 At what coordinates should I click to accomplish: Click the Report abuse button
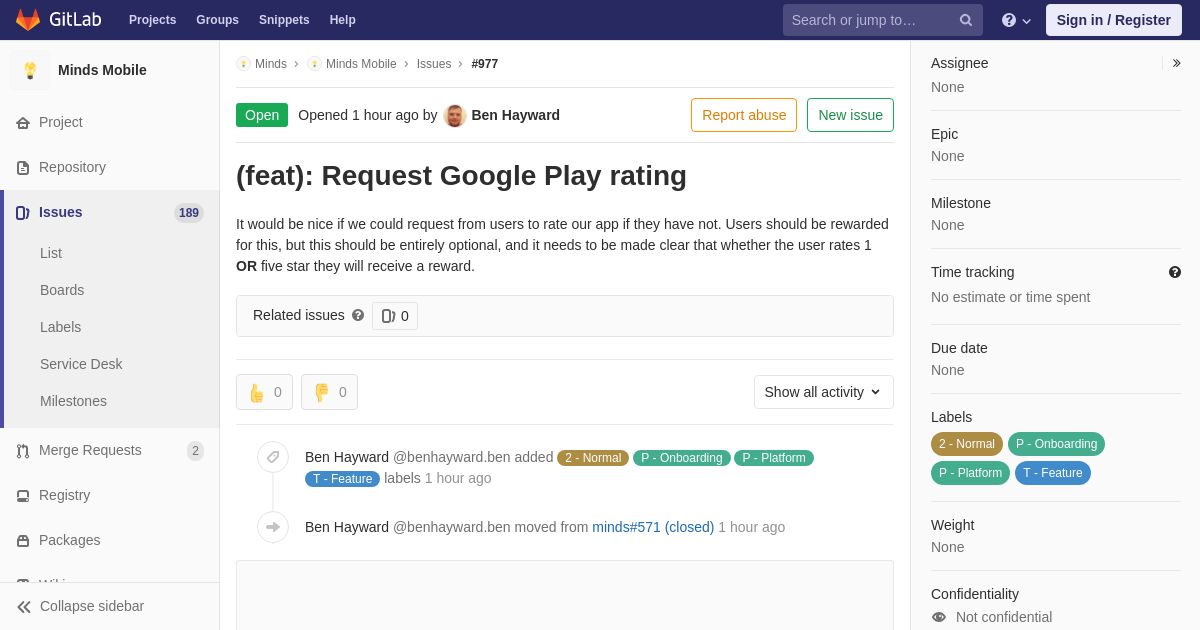[x=744, y=115]
